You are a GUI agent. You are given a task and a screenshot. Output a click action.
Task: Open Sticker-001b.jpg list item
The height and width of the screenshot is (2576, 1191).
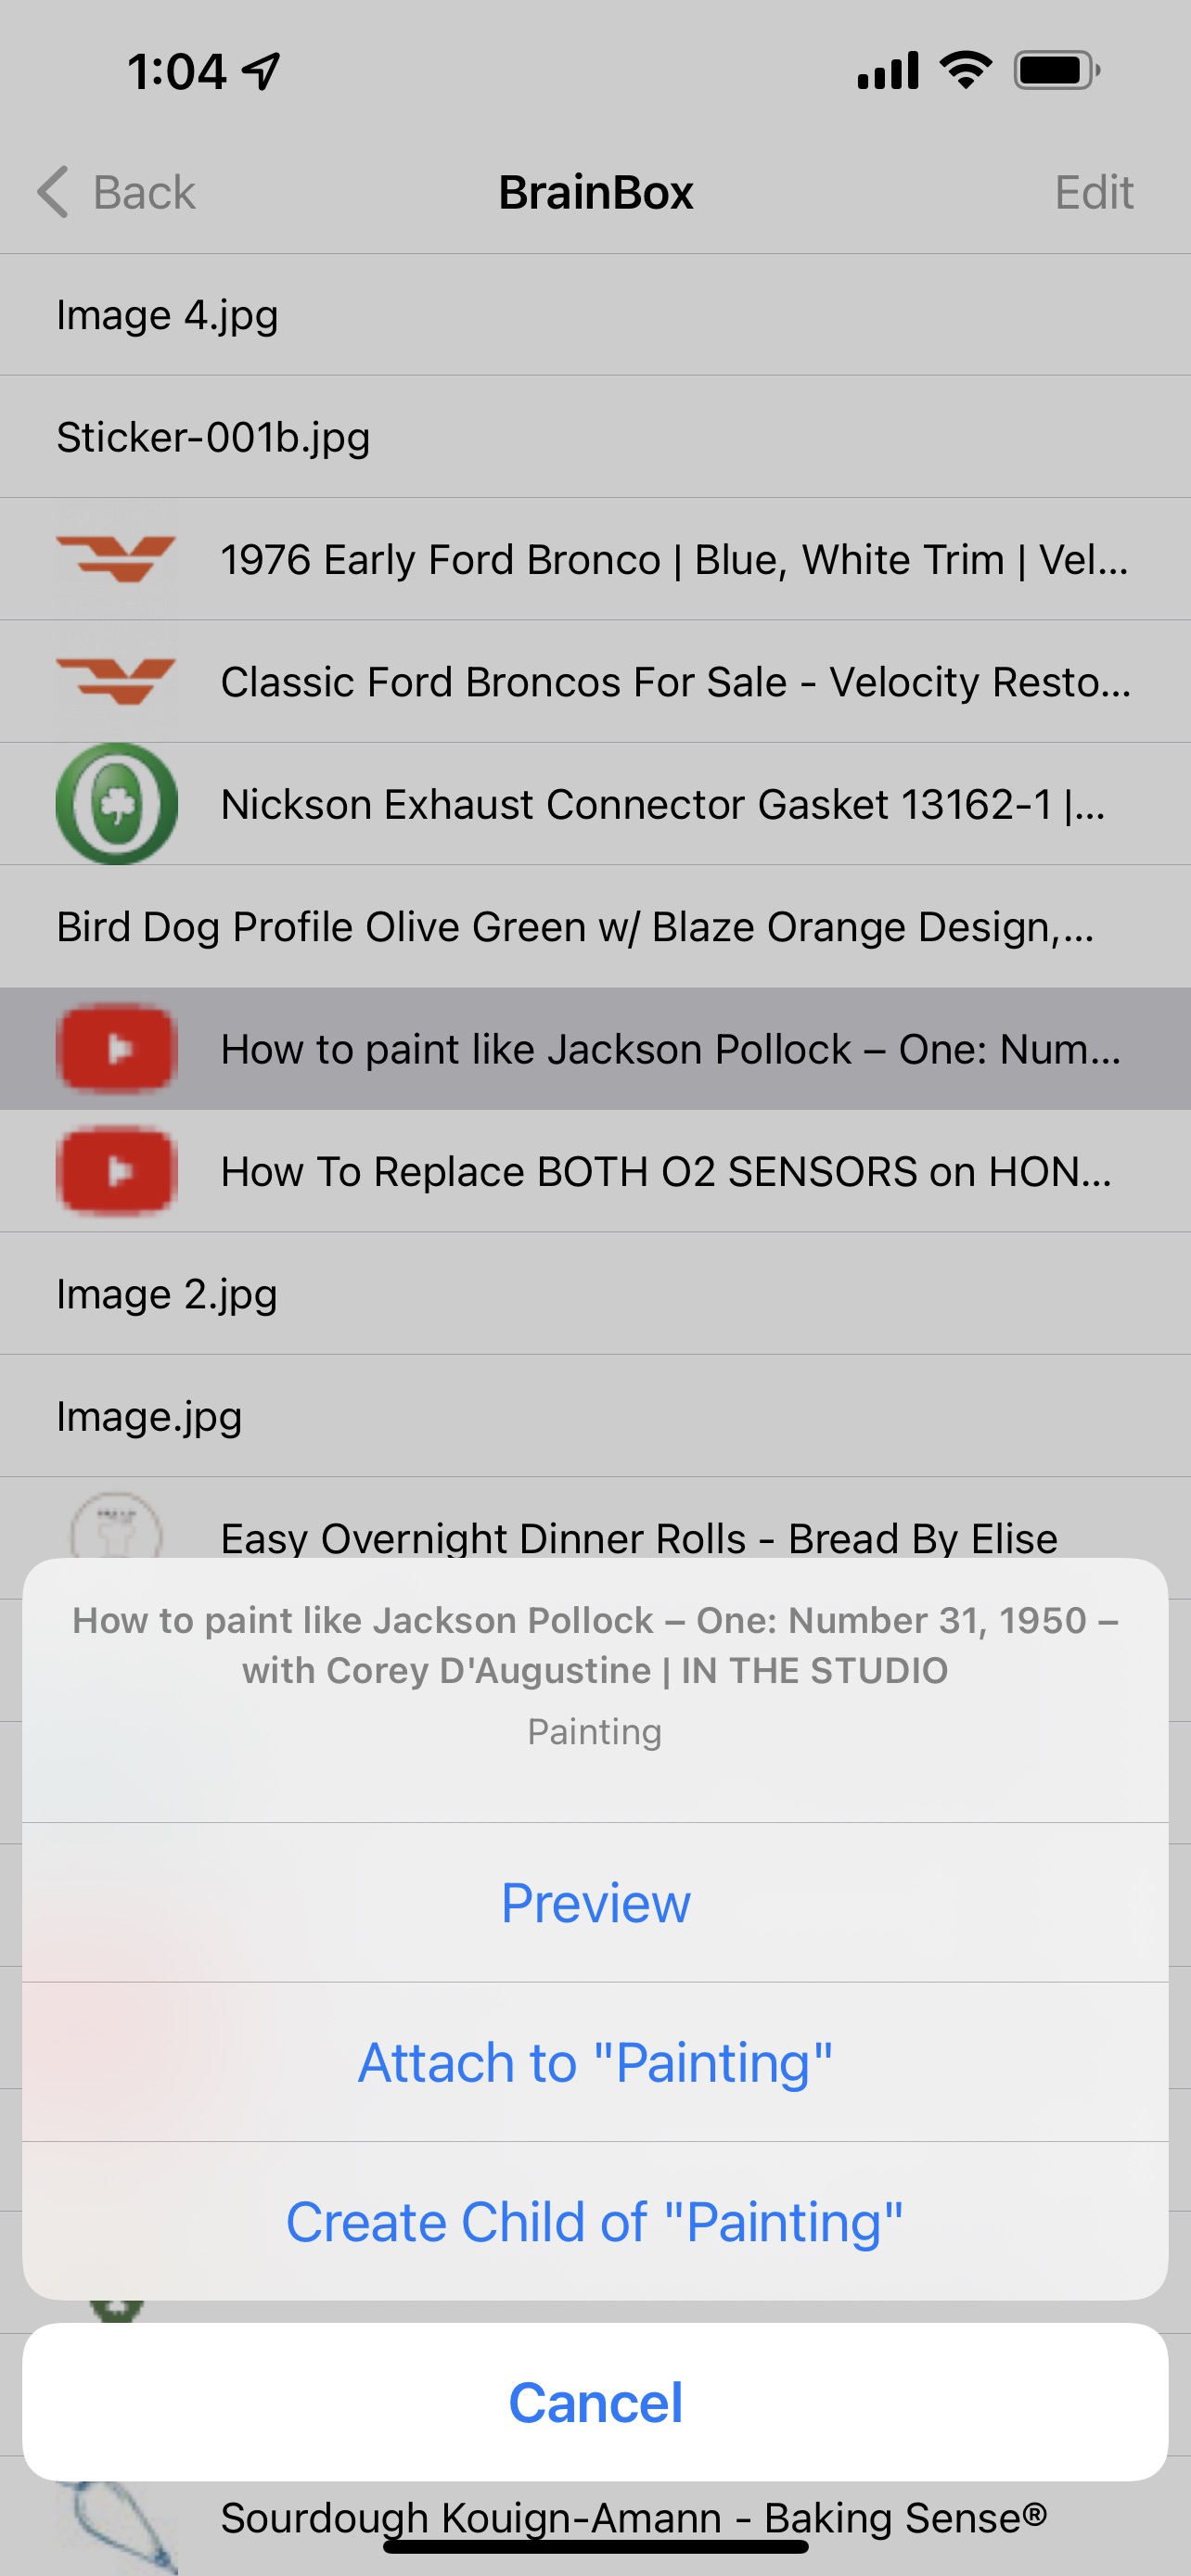pos(213,437)
